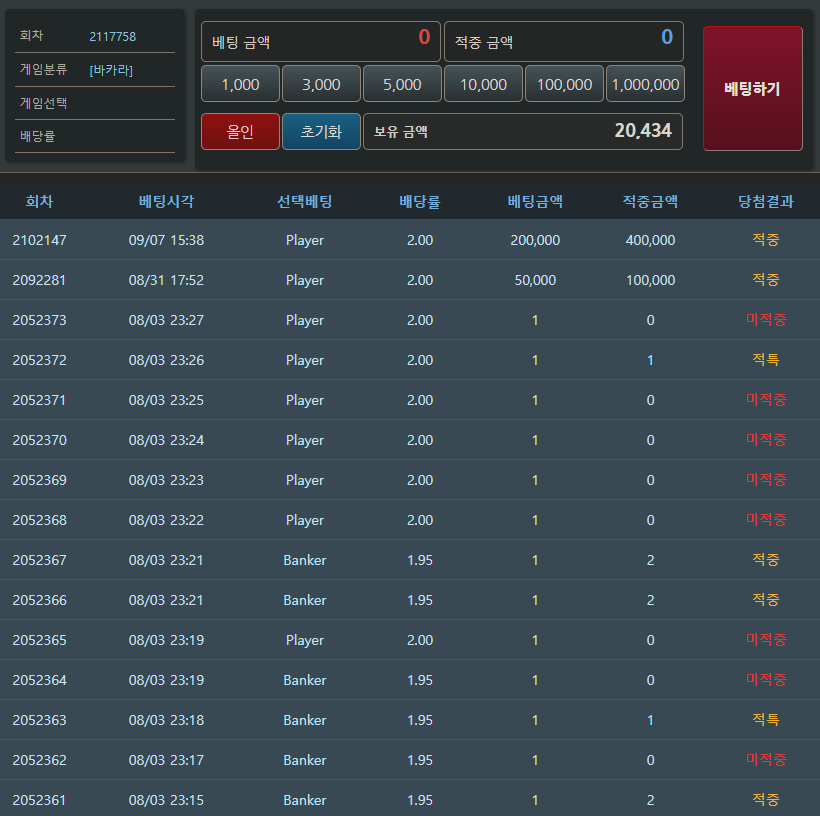This screenshot has width=820, height=816.
Task: Go all-in with the red 올인 button
Action: [240, 131]
